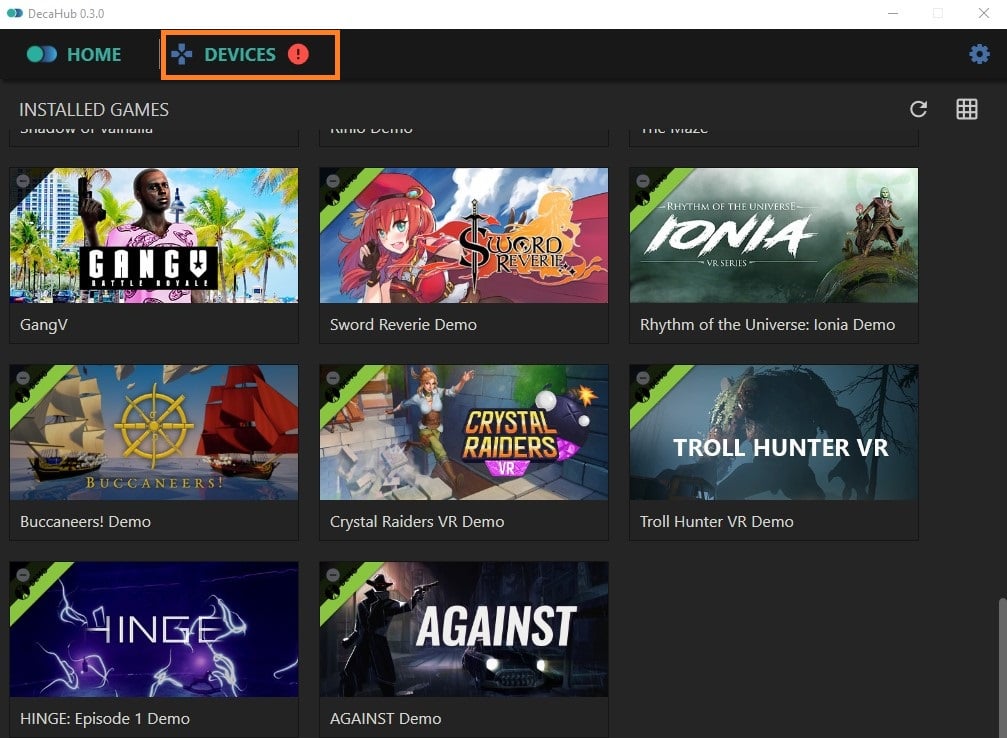
Task: Open the Troll Hunter VR Demo thumbnail
Action: (774, 432)
